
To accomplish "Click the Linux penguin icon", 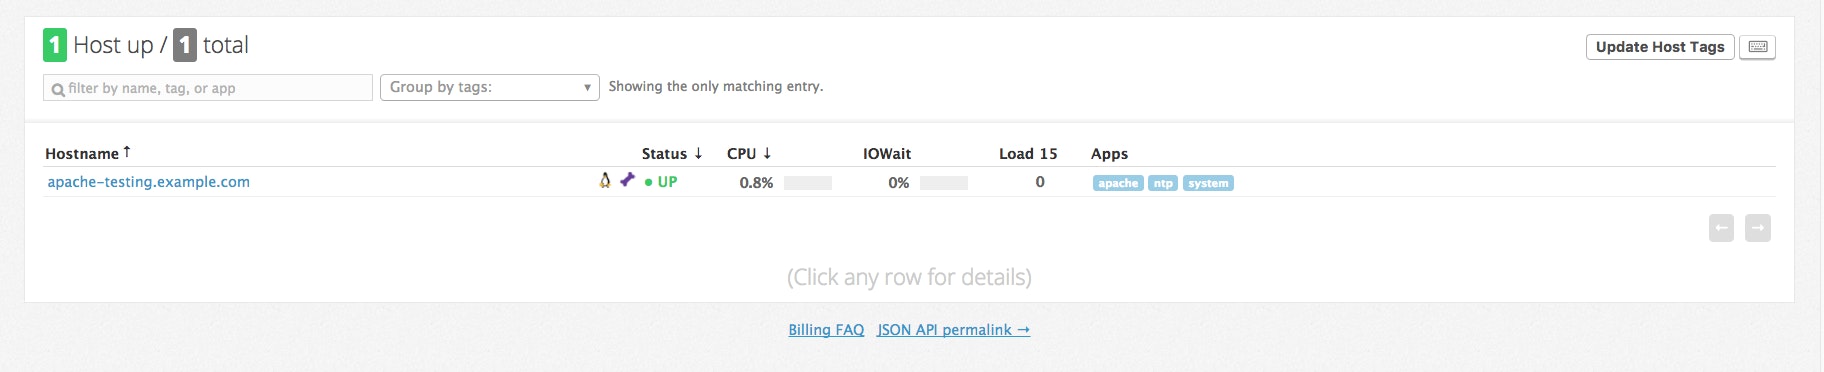I will tap(605, 180).
